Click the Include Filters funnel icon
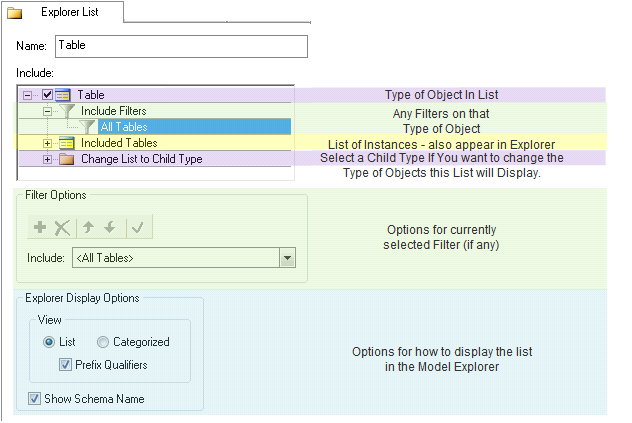The image size is (632, 423). pos(67,111)
